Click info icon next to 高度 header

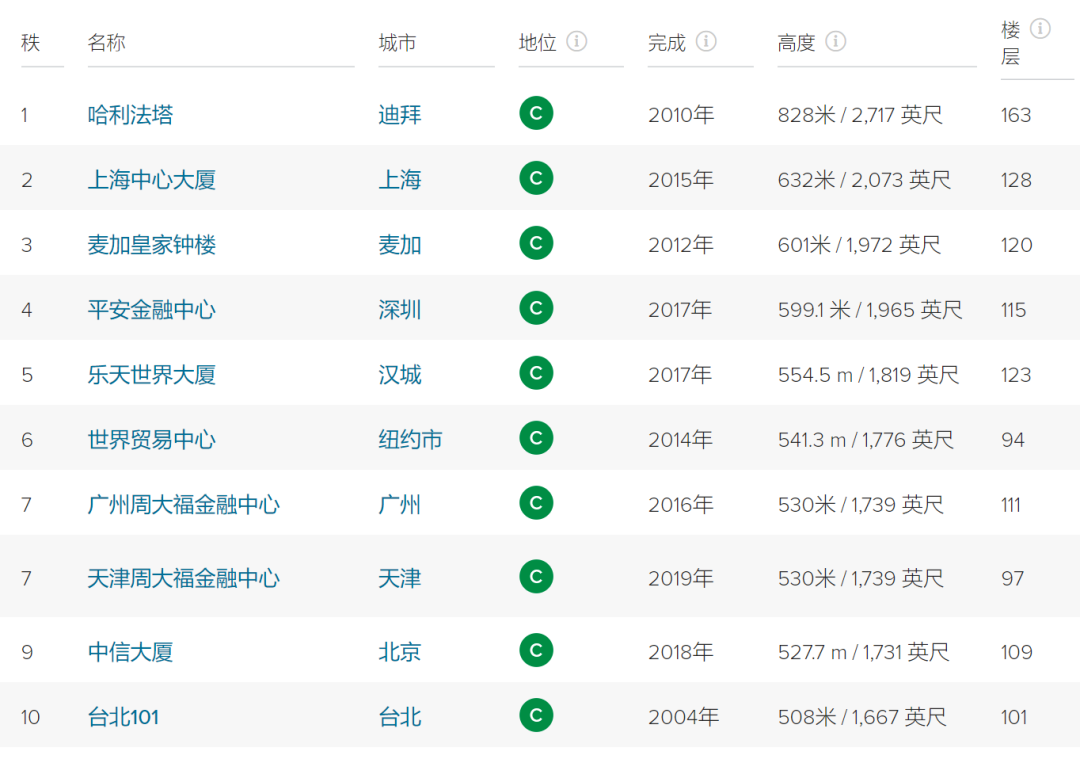click(x=835, y=41)
